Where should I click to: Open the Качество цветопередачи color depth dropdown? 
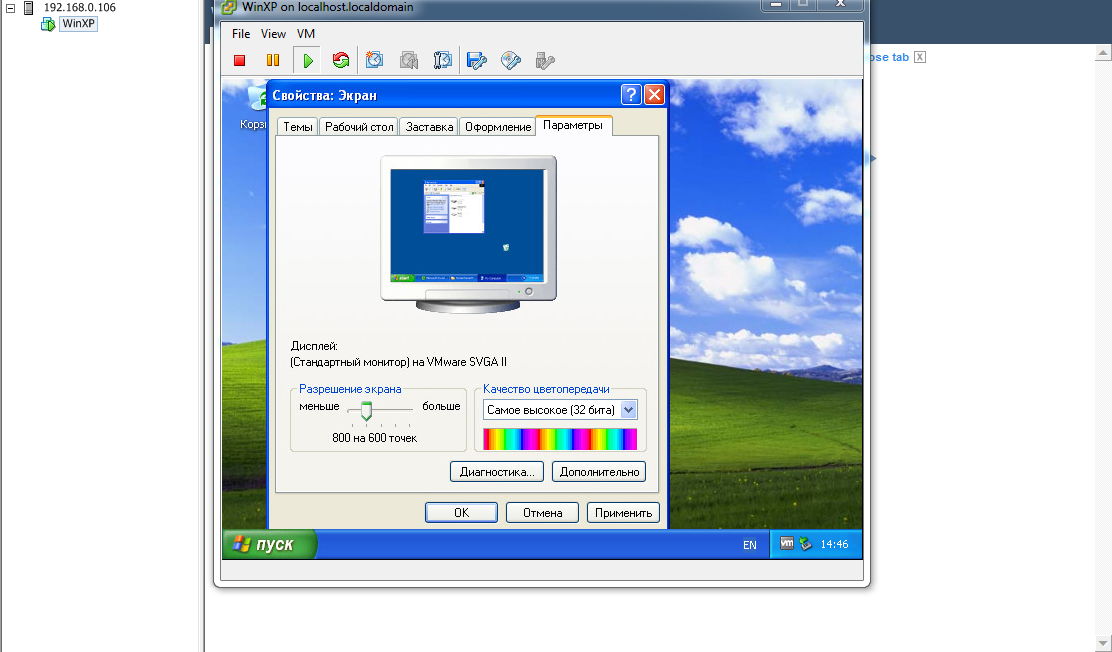[x=628, y=409]
